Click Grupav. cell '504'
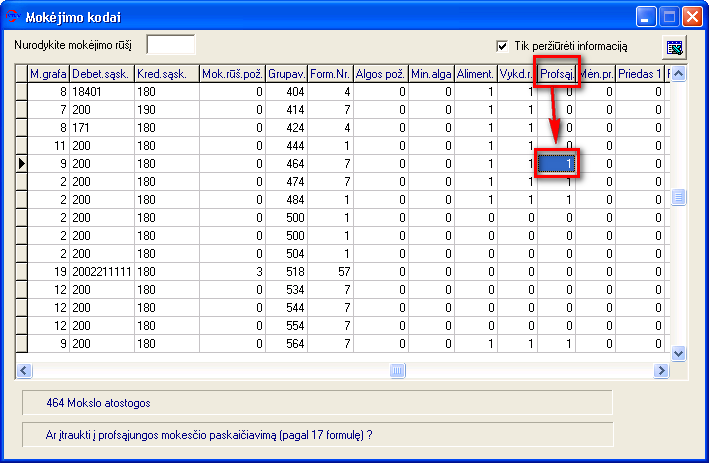The image size is (709, 463). click(x=287, y=254)
